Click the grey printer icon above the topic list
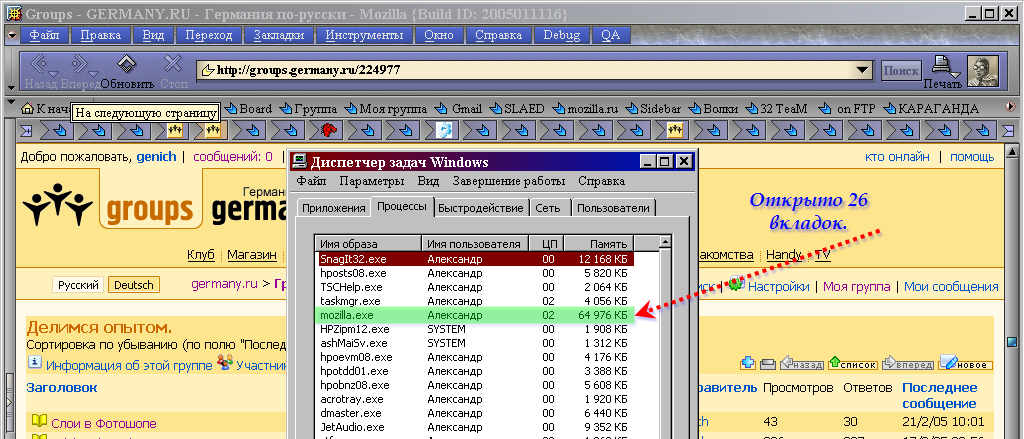The height and width of the screenshot is (439, 1024). click(x=768, y=364)
